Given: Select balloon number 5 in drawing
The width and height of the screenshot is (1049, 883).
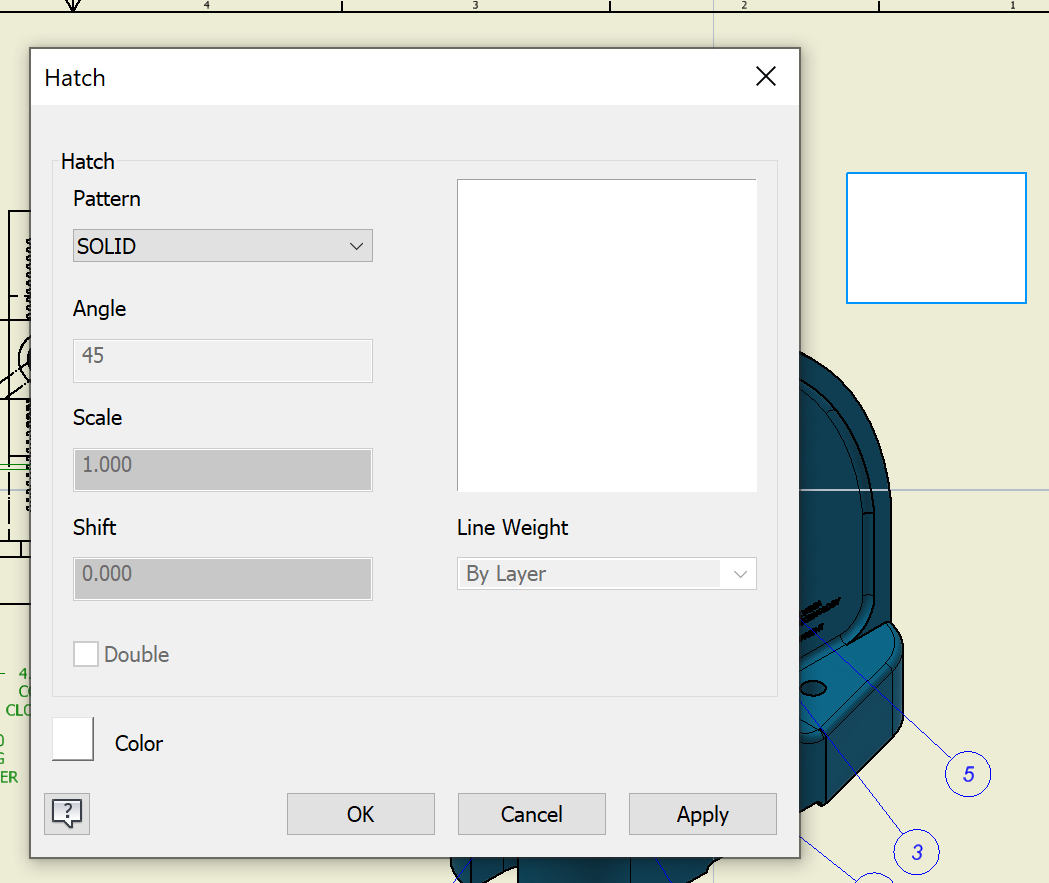Looking at the screenshot, I should pos(967,773).
